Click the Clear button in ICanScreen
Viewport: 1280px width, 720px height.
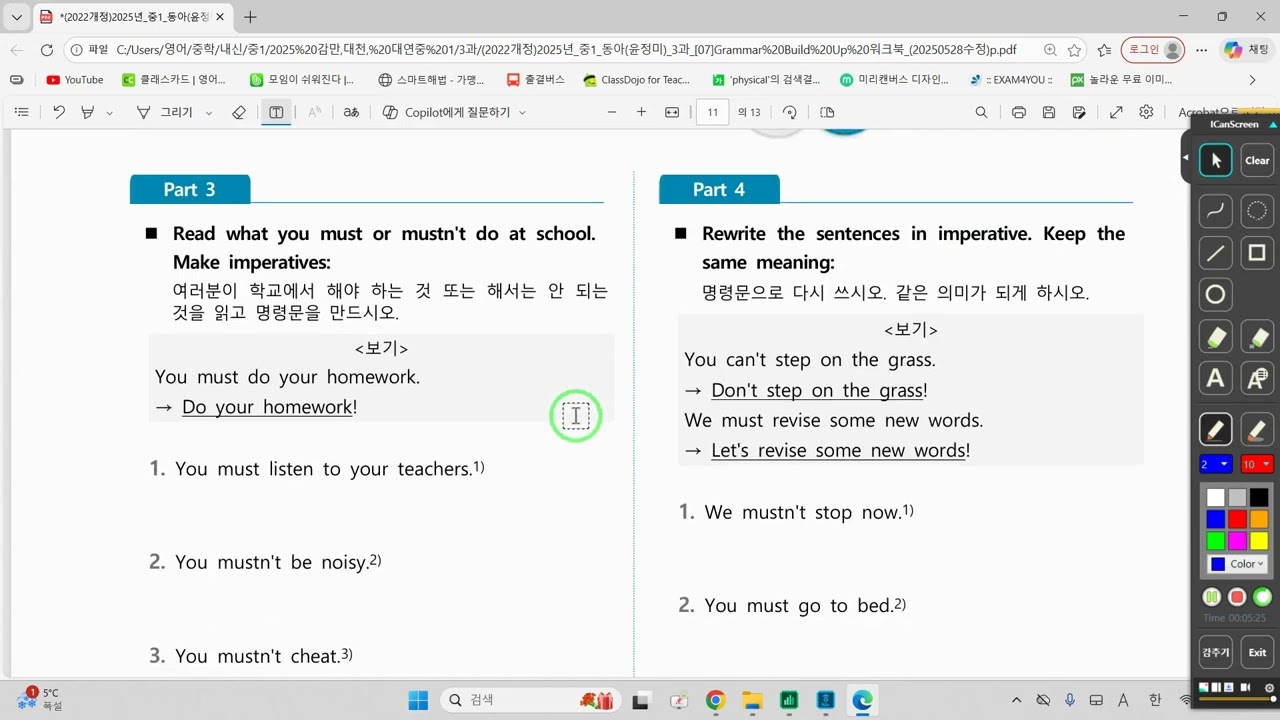pyautogui.click(x=1257, y=160)
